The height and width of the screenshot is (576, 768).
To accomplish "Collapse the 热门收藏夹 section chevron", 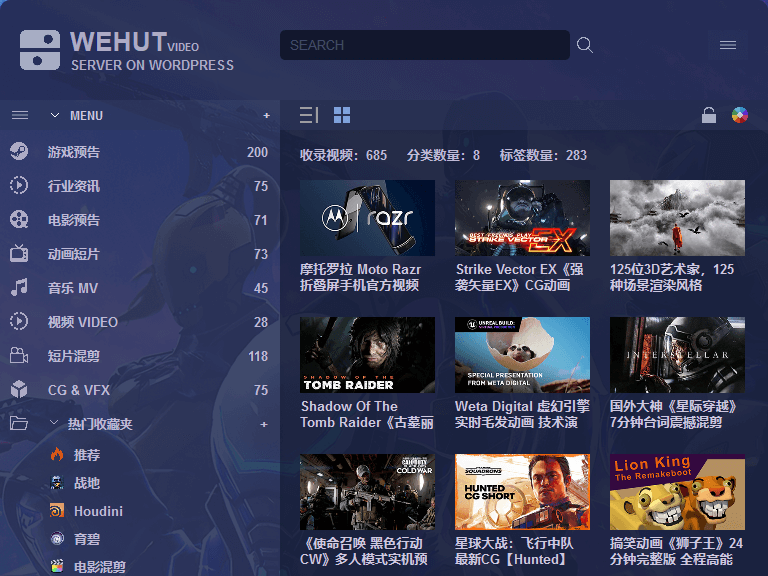I will pyautogui.click(x=54, y=423).
